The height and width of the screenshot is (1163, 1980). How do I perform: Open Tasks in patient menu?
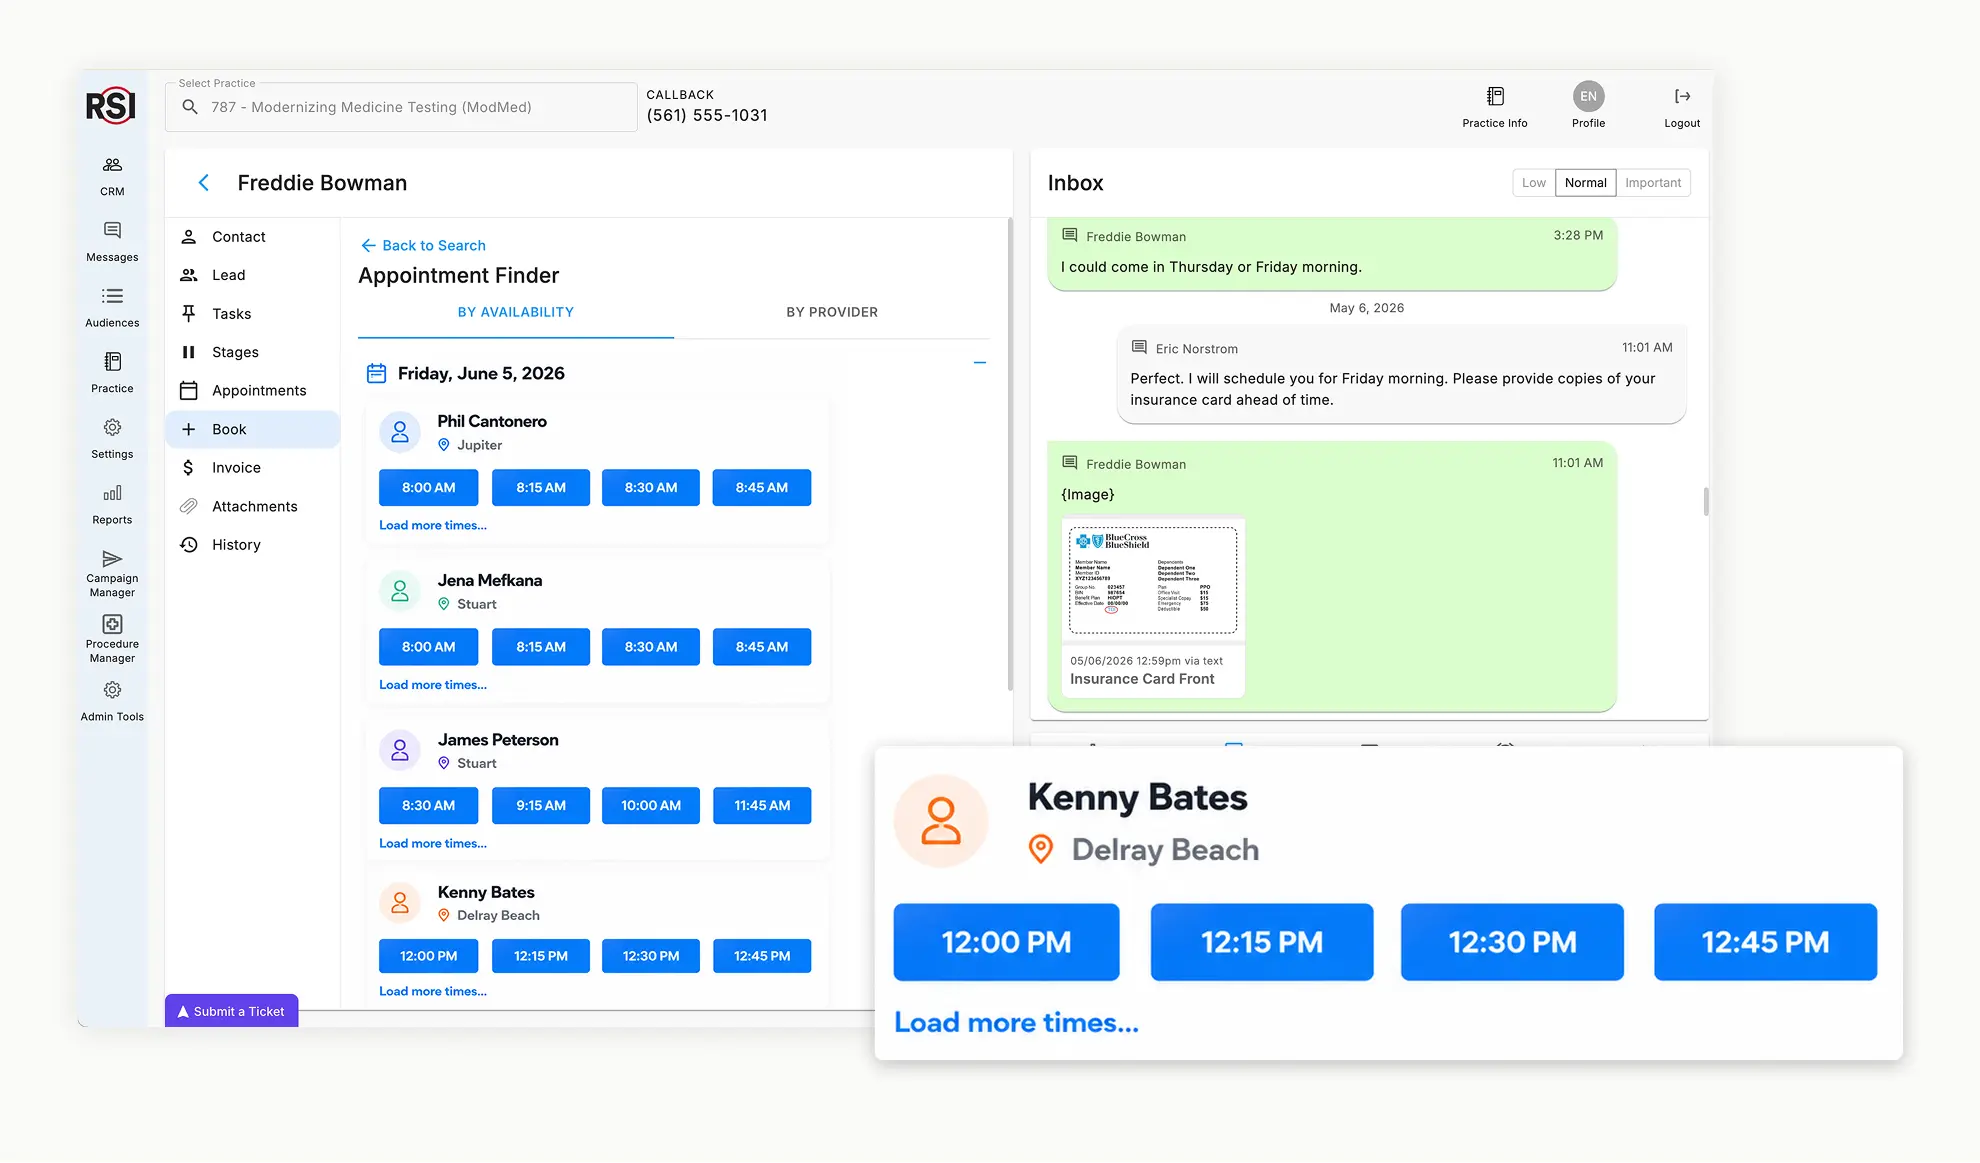(x=253, y=314)
